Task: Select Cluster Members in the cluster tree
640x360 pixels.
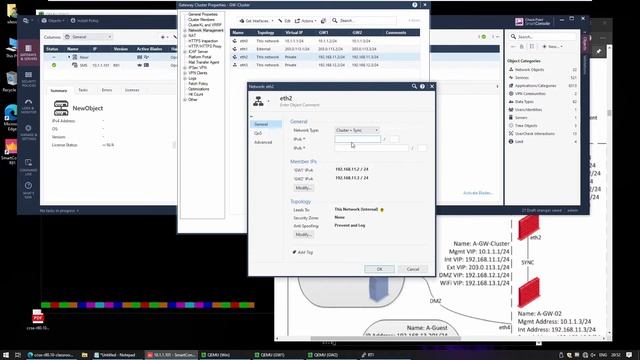Action: (201, 20)
